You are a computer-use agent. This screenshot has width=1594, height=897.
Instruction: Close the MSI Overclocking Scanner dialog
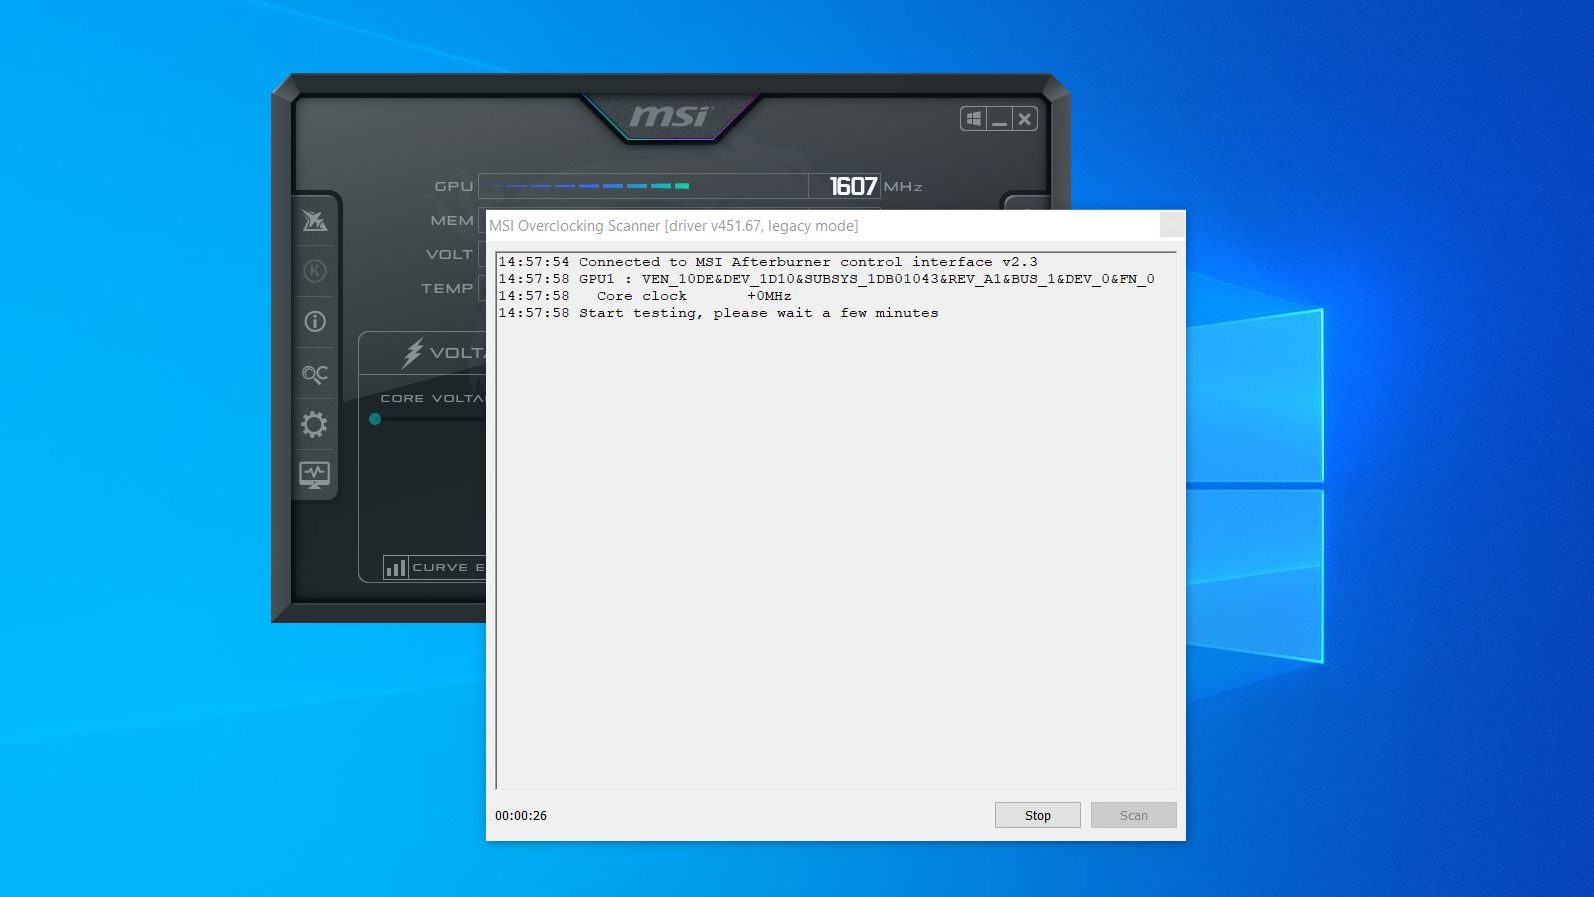point(1172,225)
